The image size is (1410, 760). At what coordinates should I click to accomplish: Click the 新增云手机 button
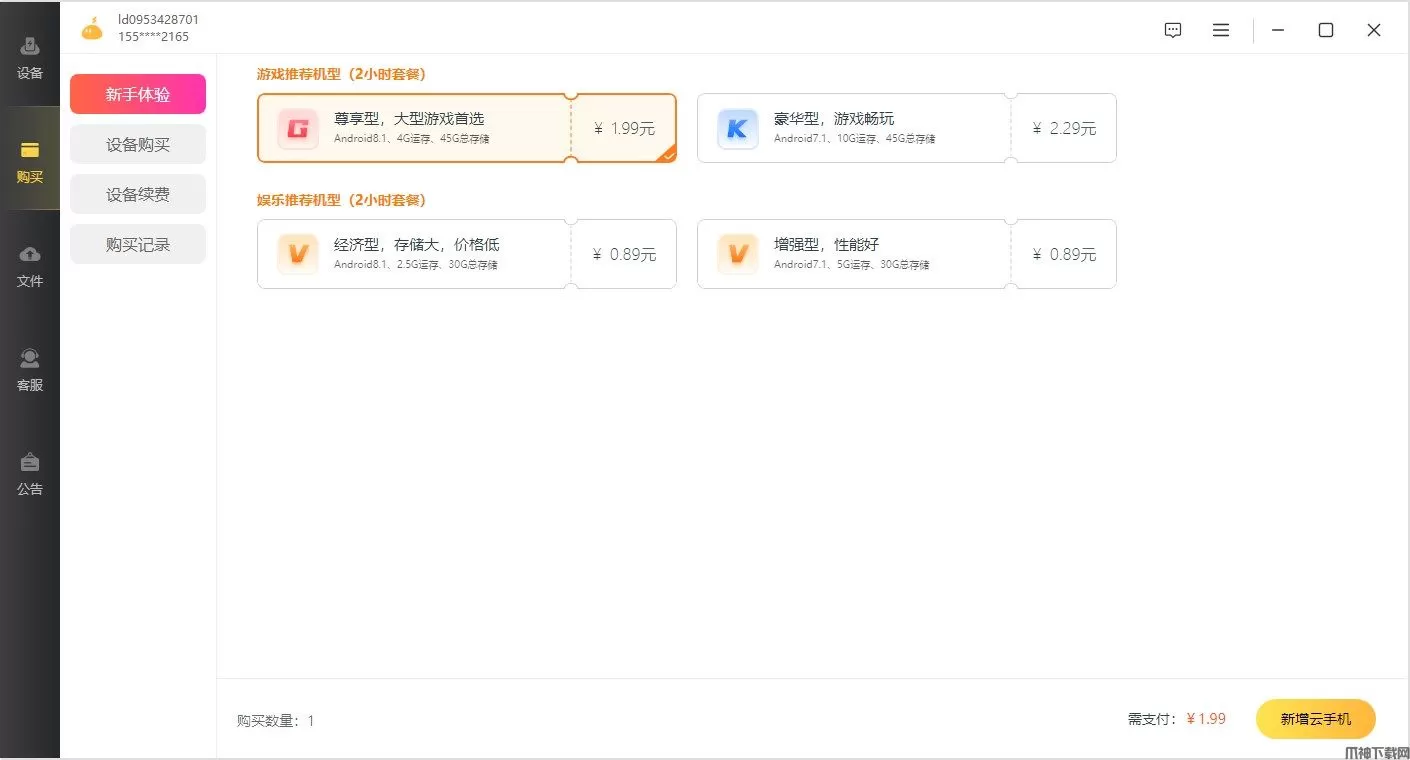1315,719
